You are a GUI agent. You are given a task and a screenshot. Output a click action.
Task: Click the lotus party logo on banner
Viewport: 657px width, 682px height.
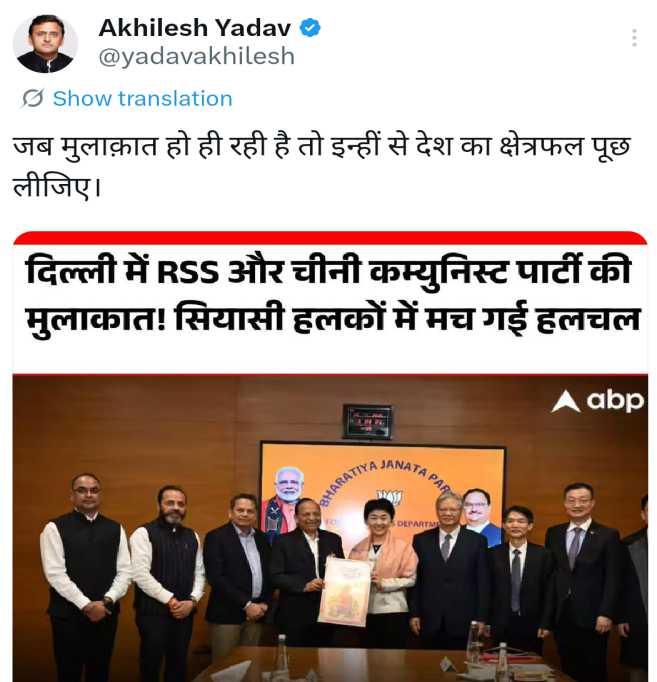click(390, 497)
